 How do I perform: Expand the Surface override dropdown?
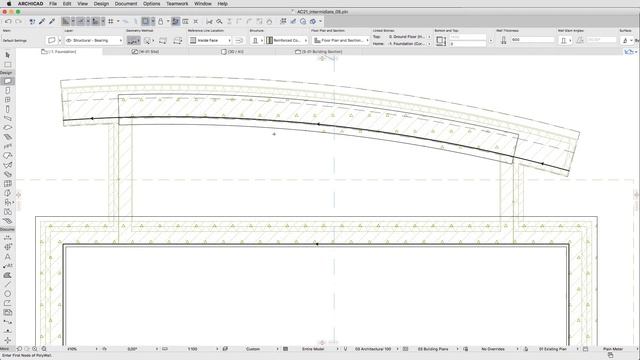click(627, 40)
